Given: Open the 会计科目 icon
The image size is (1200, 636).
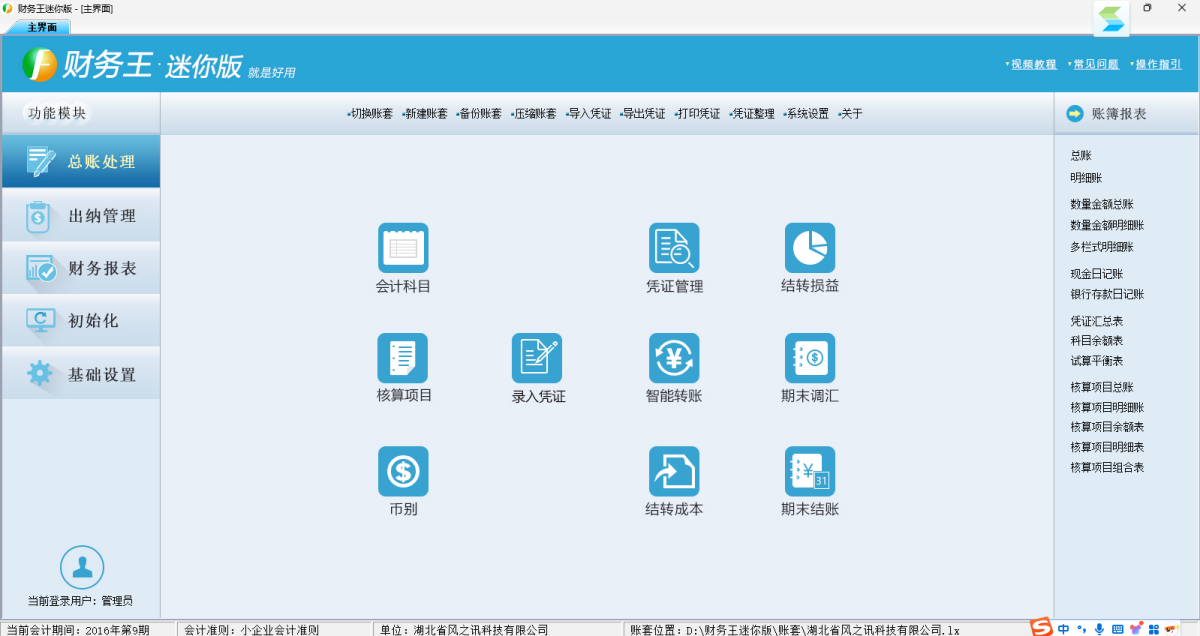Looking at the screenshot, I should pos(403,248).
